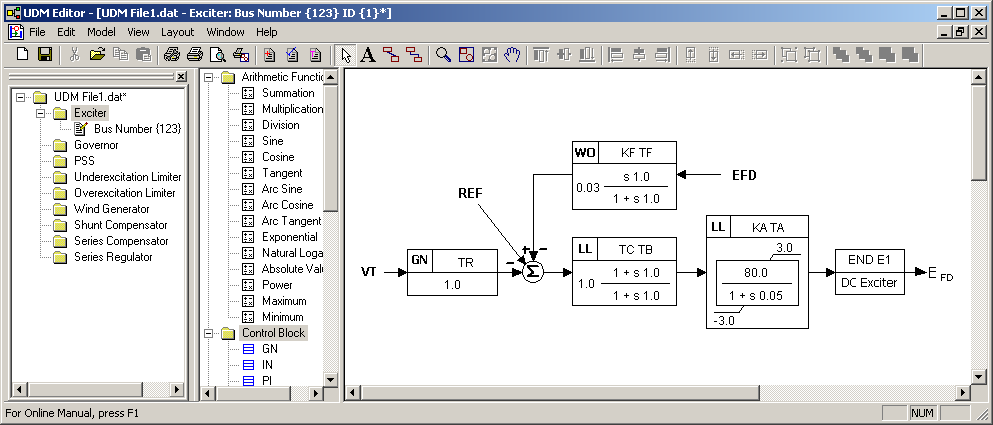Image resolution: width=993 pixels, height=425 pixels.
Task: Click the GN control block icon
Action: [248, 349]
